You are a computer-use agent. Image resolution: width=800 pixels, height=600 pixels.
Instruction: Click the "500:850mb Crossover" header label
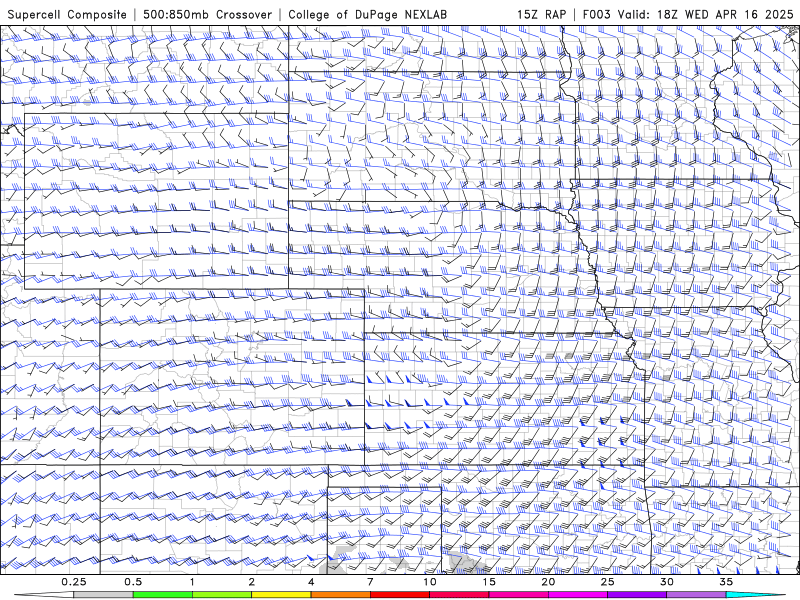coord(207,14)
